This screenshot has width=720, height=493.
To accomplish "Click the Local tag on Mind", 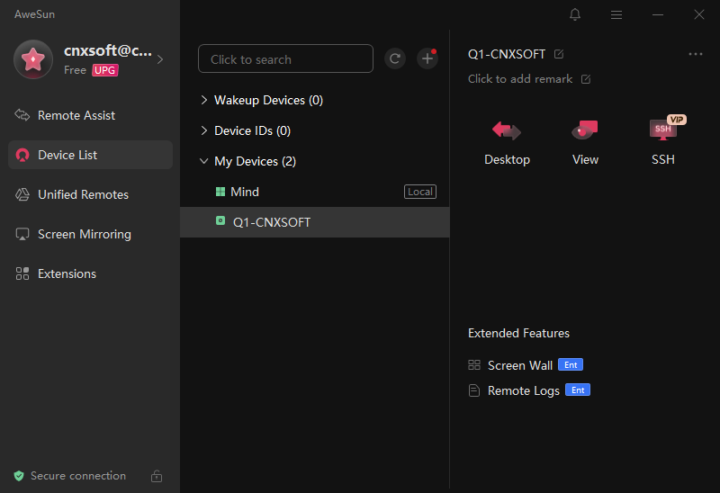I will (x=420, y=192).
